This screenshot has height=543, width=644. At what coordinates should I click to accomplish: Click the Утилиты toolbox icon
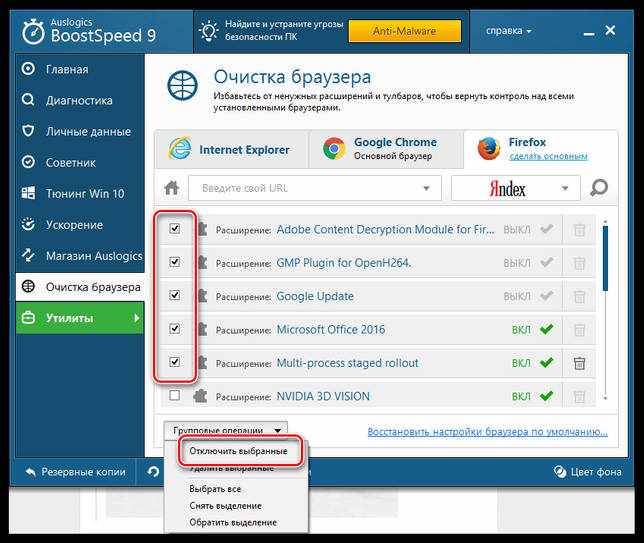(x=28, y=318)
